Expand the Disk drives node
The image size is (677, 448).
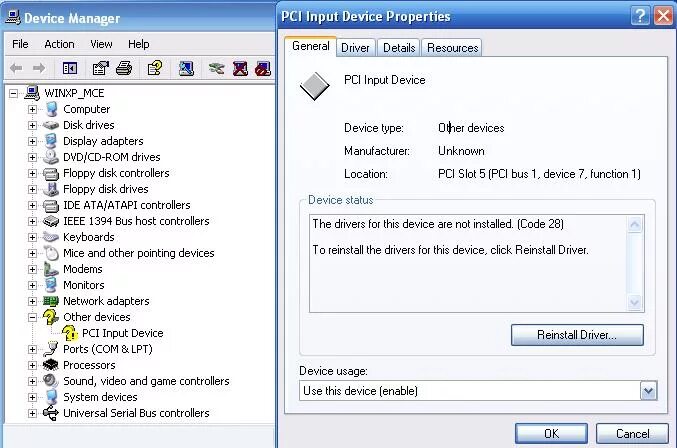(32, 125)
